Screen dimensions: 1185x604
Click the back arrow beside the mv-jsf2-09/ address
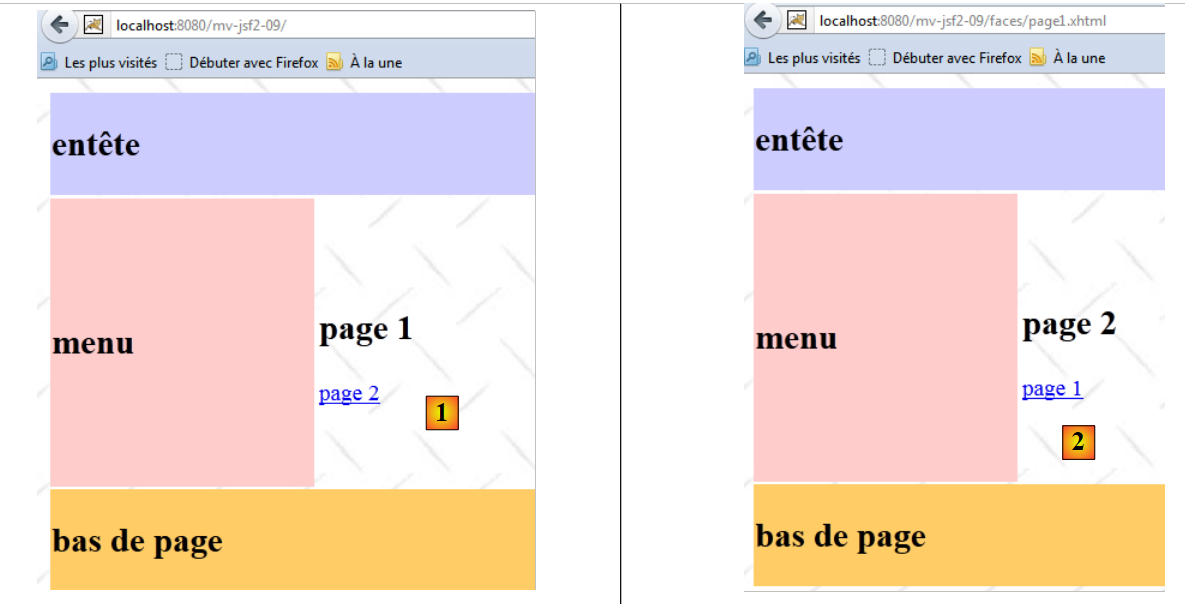(x=60, y=24)
